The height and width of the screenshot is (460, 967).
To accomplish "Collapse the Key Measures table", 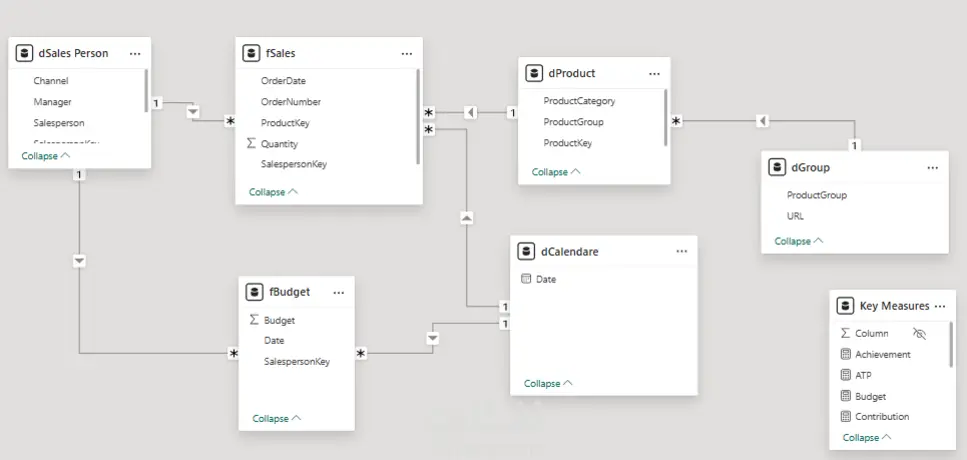I will pyautogui.click(x=866, y=438).
